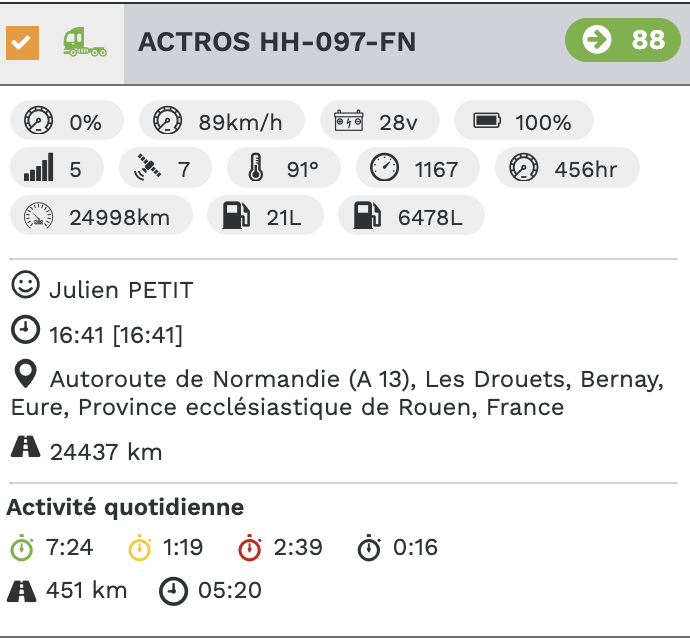Click the green 88 speed badge
Screen dimensions: 690x638
(x=623, y=40)
